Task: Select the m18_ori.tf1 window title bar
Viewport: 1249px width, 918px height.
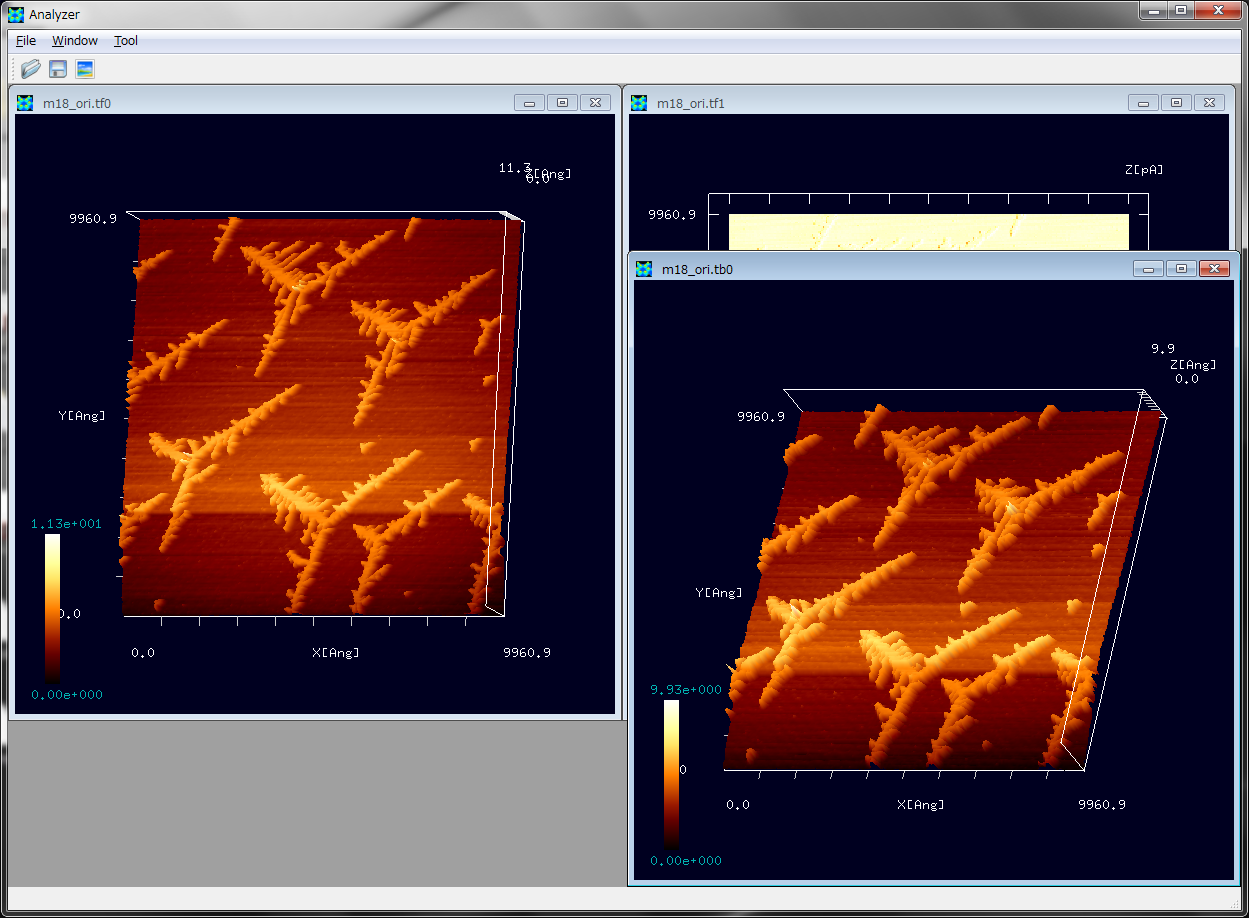Action: coord(880,102)
